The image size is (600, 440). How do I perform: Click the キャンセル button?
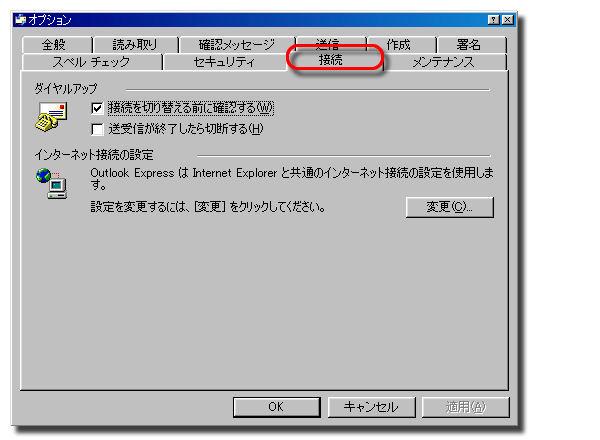point(371,407)
